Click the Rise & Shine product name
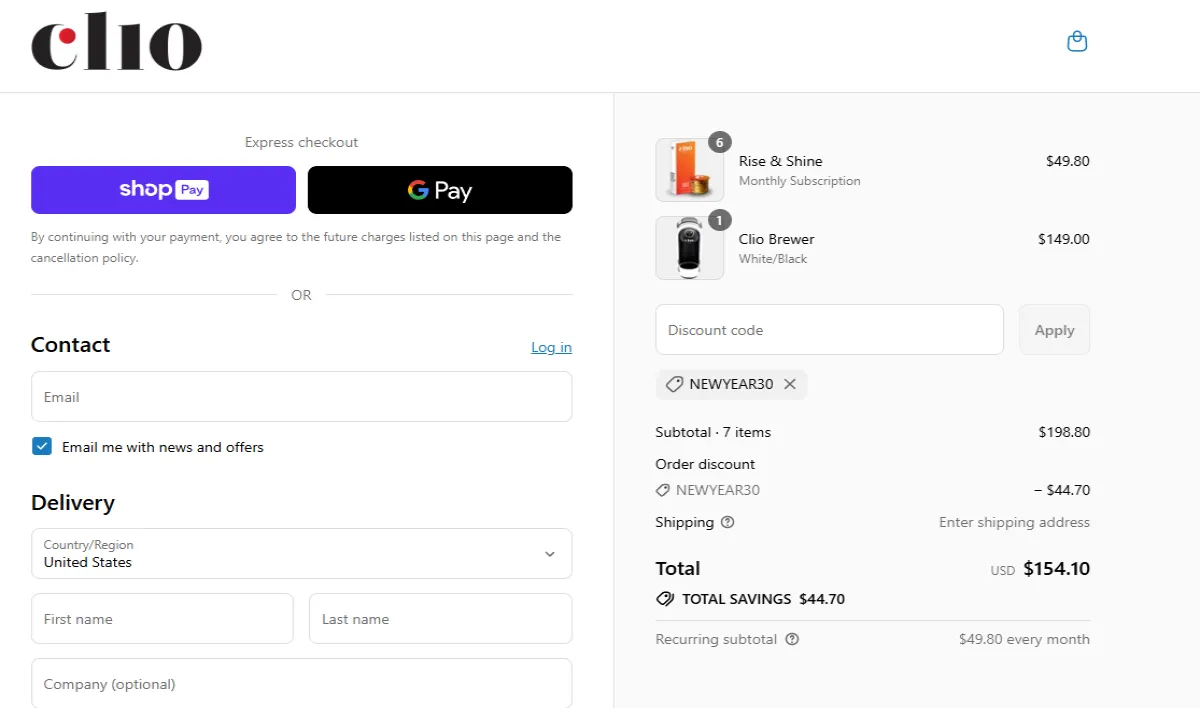1200x708 pixels. pyautogui.click(x=781, y=161)
